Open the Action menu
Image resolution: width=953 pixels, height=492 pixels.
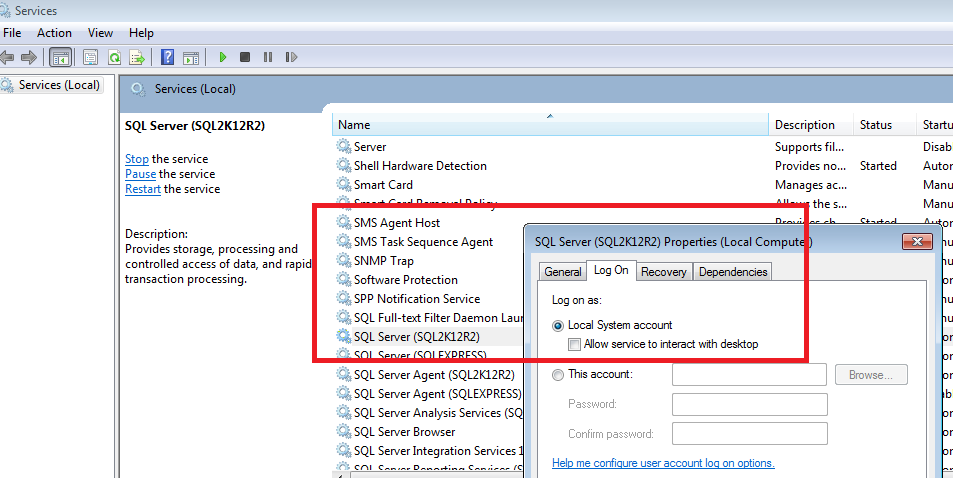[x=54, y=33]
